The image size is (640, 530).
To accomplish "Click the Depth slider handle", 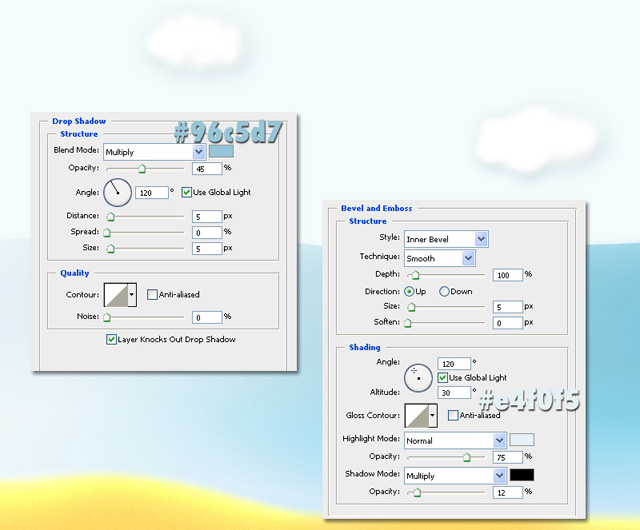I will click(x=416, y=275).
